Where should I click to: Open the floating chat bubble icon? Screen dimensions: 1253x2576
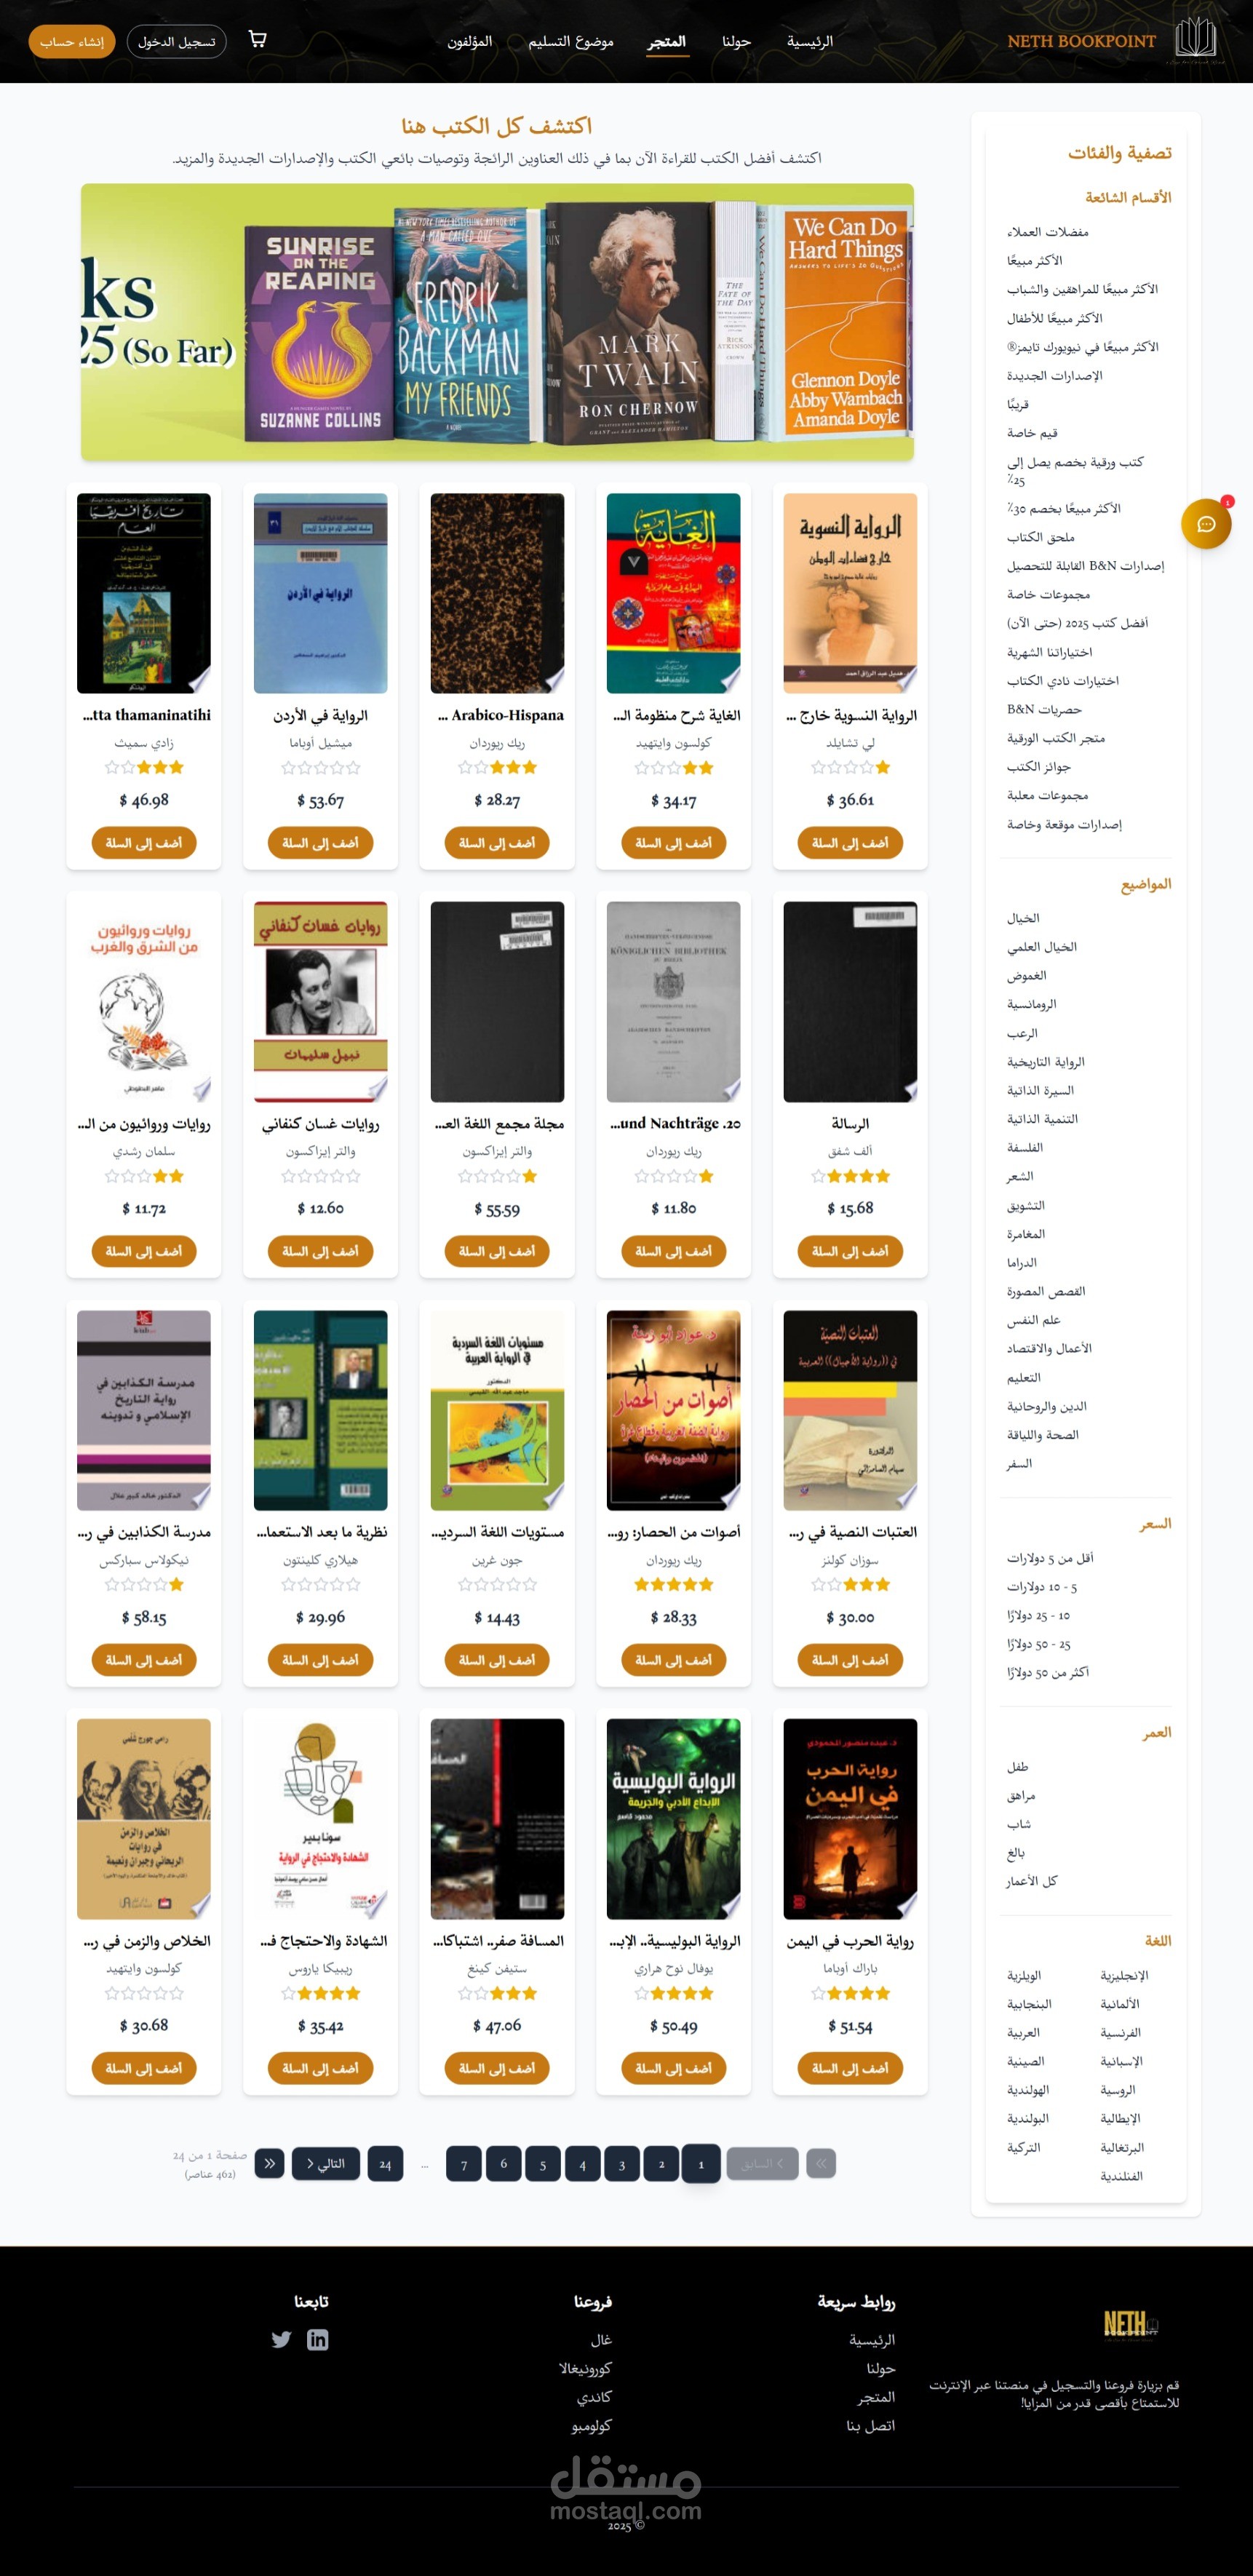pos(1206,524)
